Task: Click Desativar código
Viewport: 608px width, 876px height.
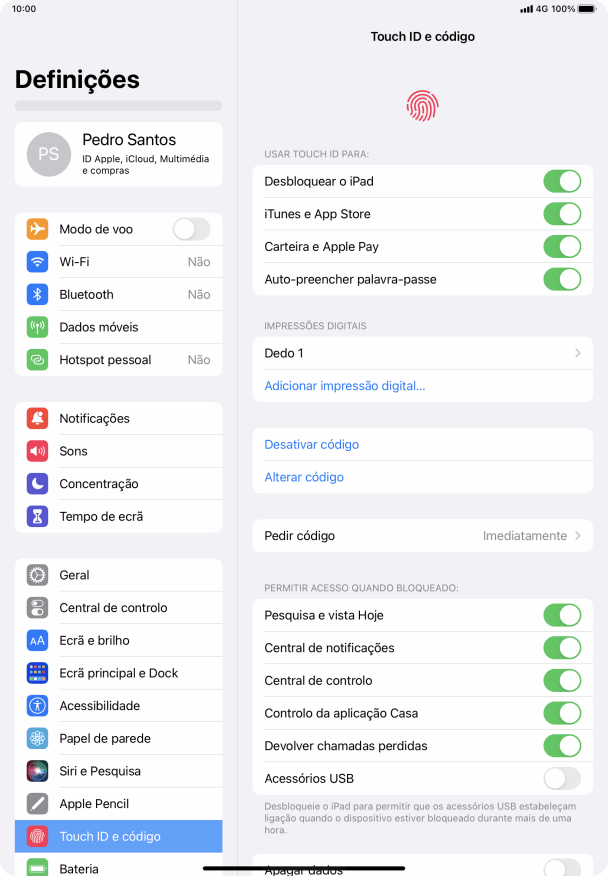Action: click(x=312, y=445)
